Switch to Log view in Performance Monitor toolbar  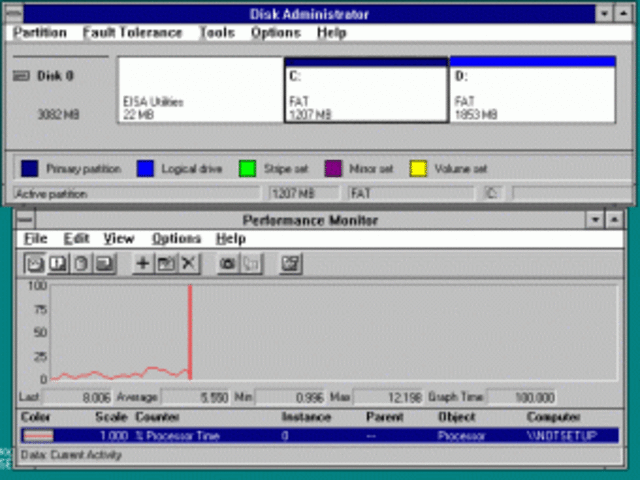pos(81,264)
